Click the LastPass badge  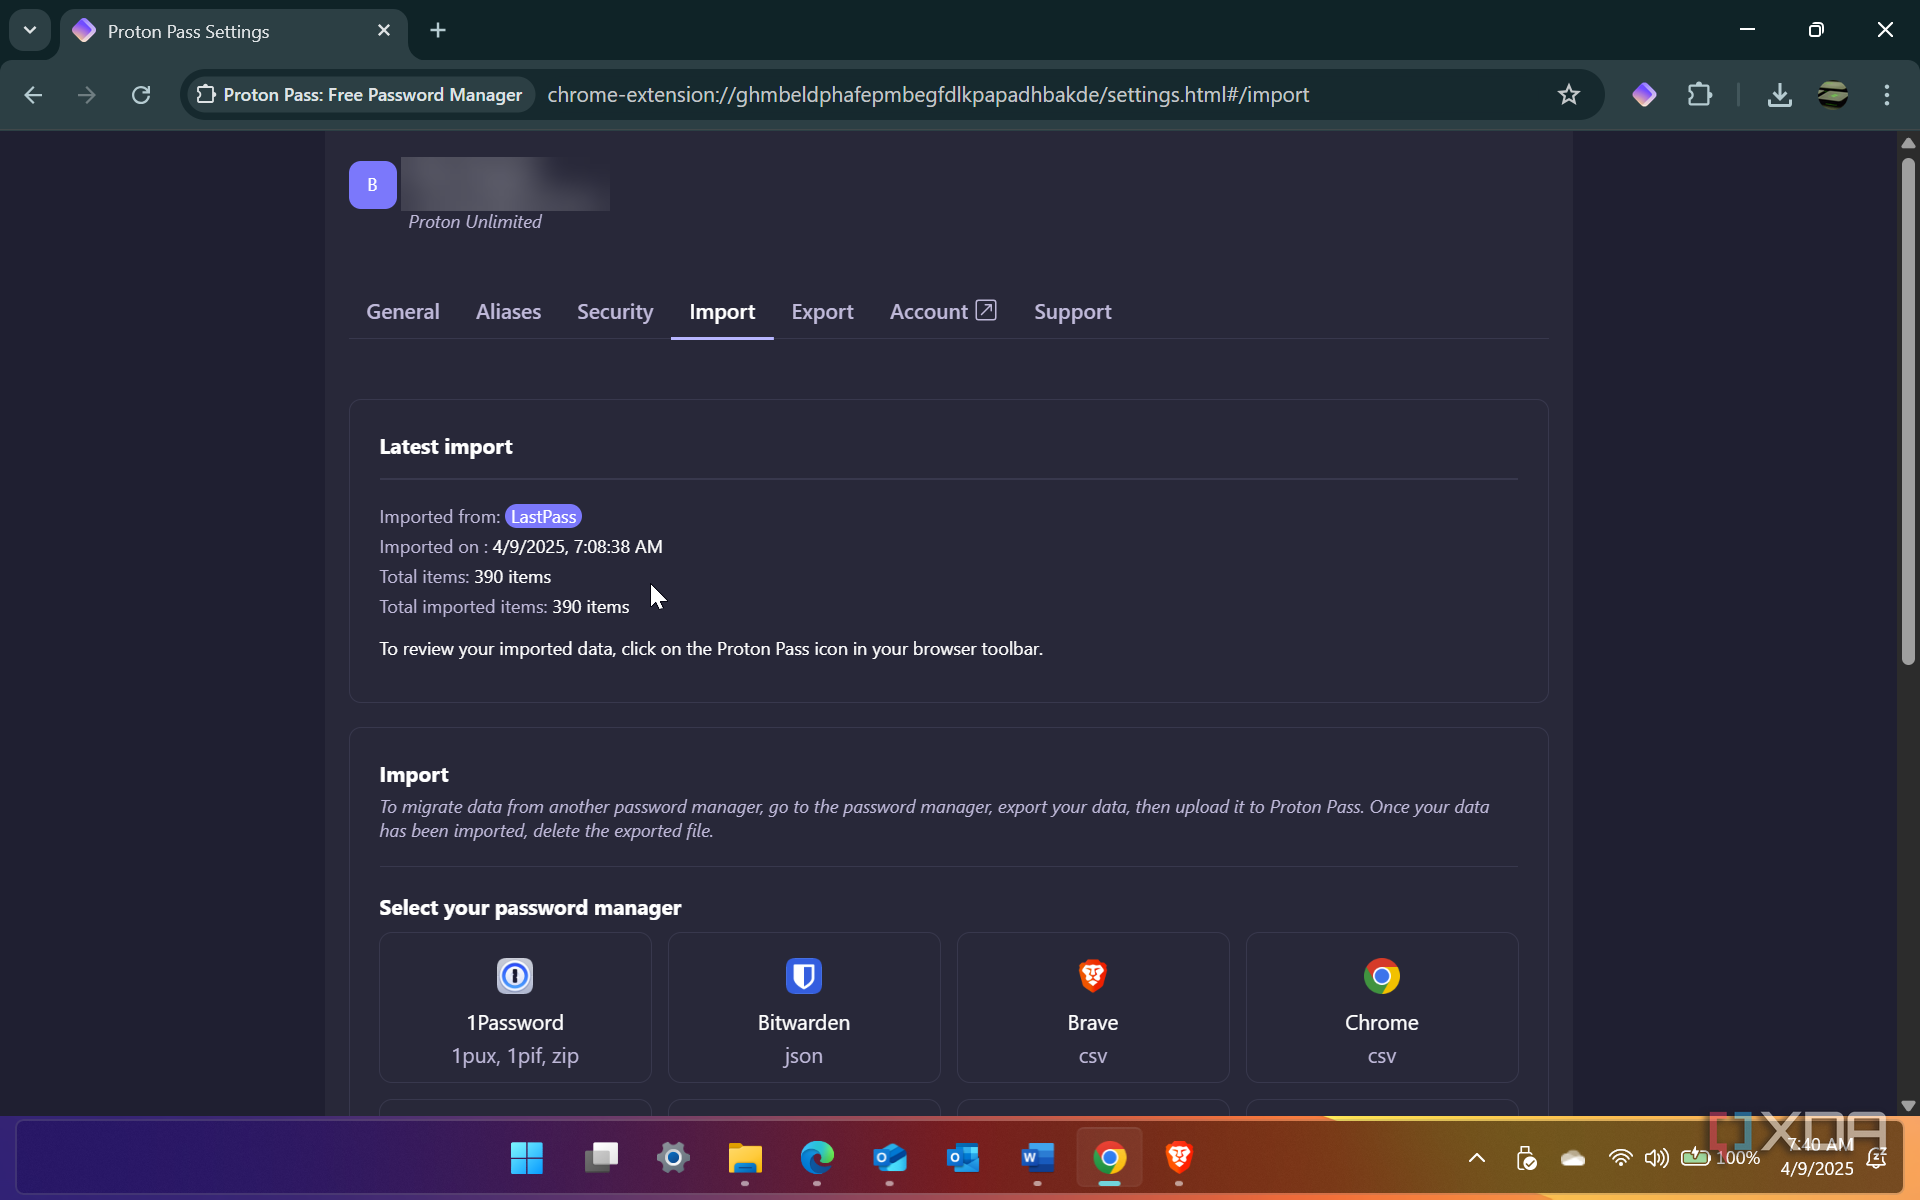point(543,517)
